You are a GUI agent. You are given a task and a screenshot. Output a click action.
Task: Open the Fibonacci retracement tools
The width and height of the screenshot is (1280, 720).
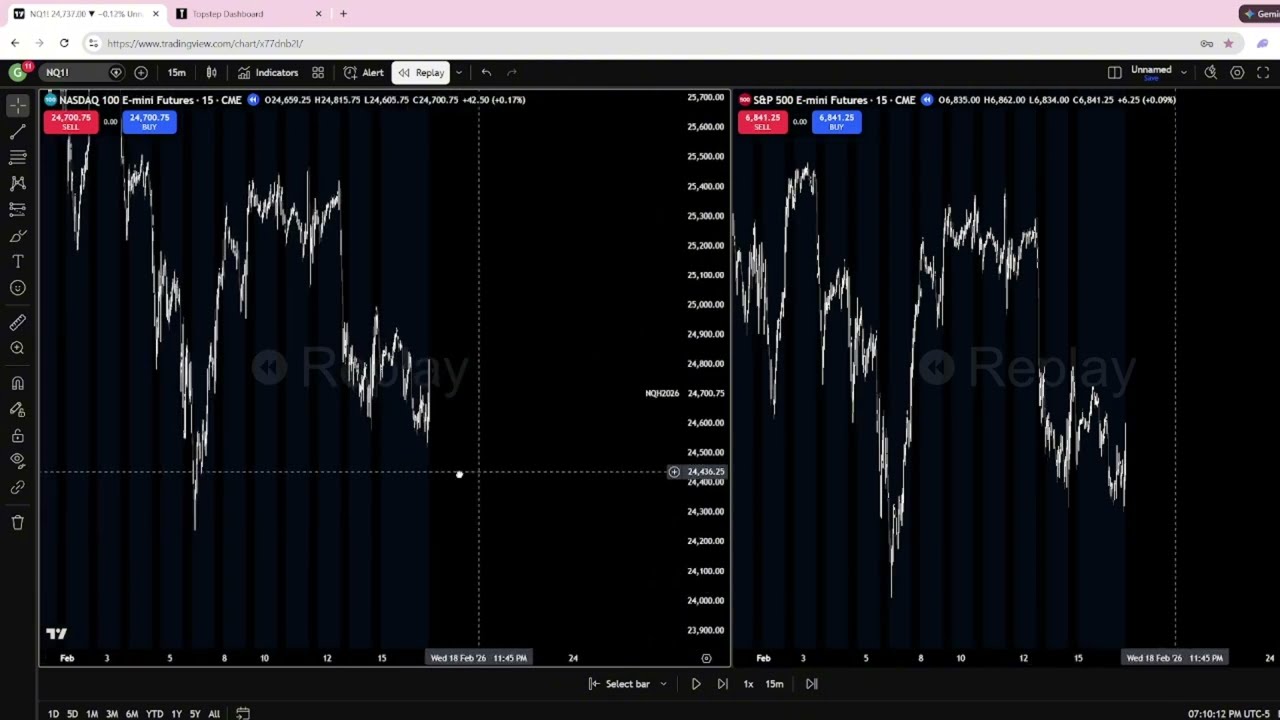coord(17,157)
